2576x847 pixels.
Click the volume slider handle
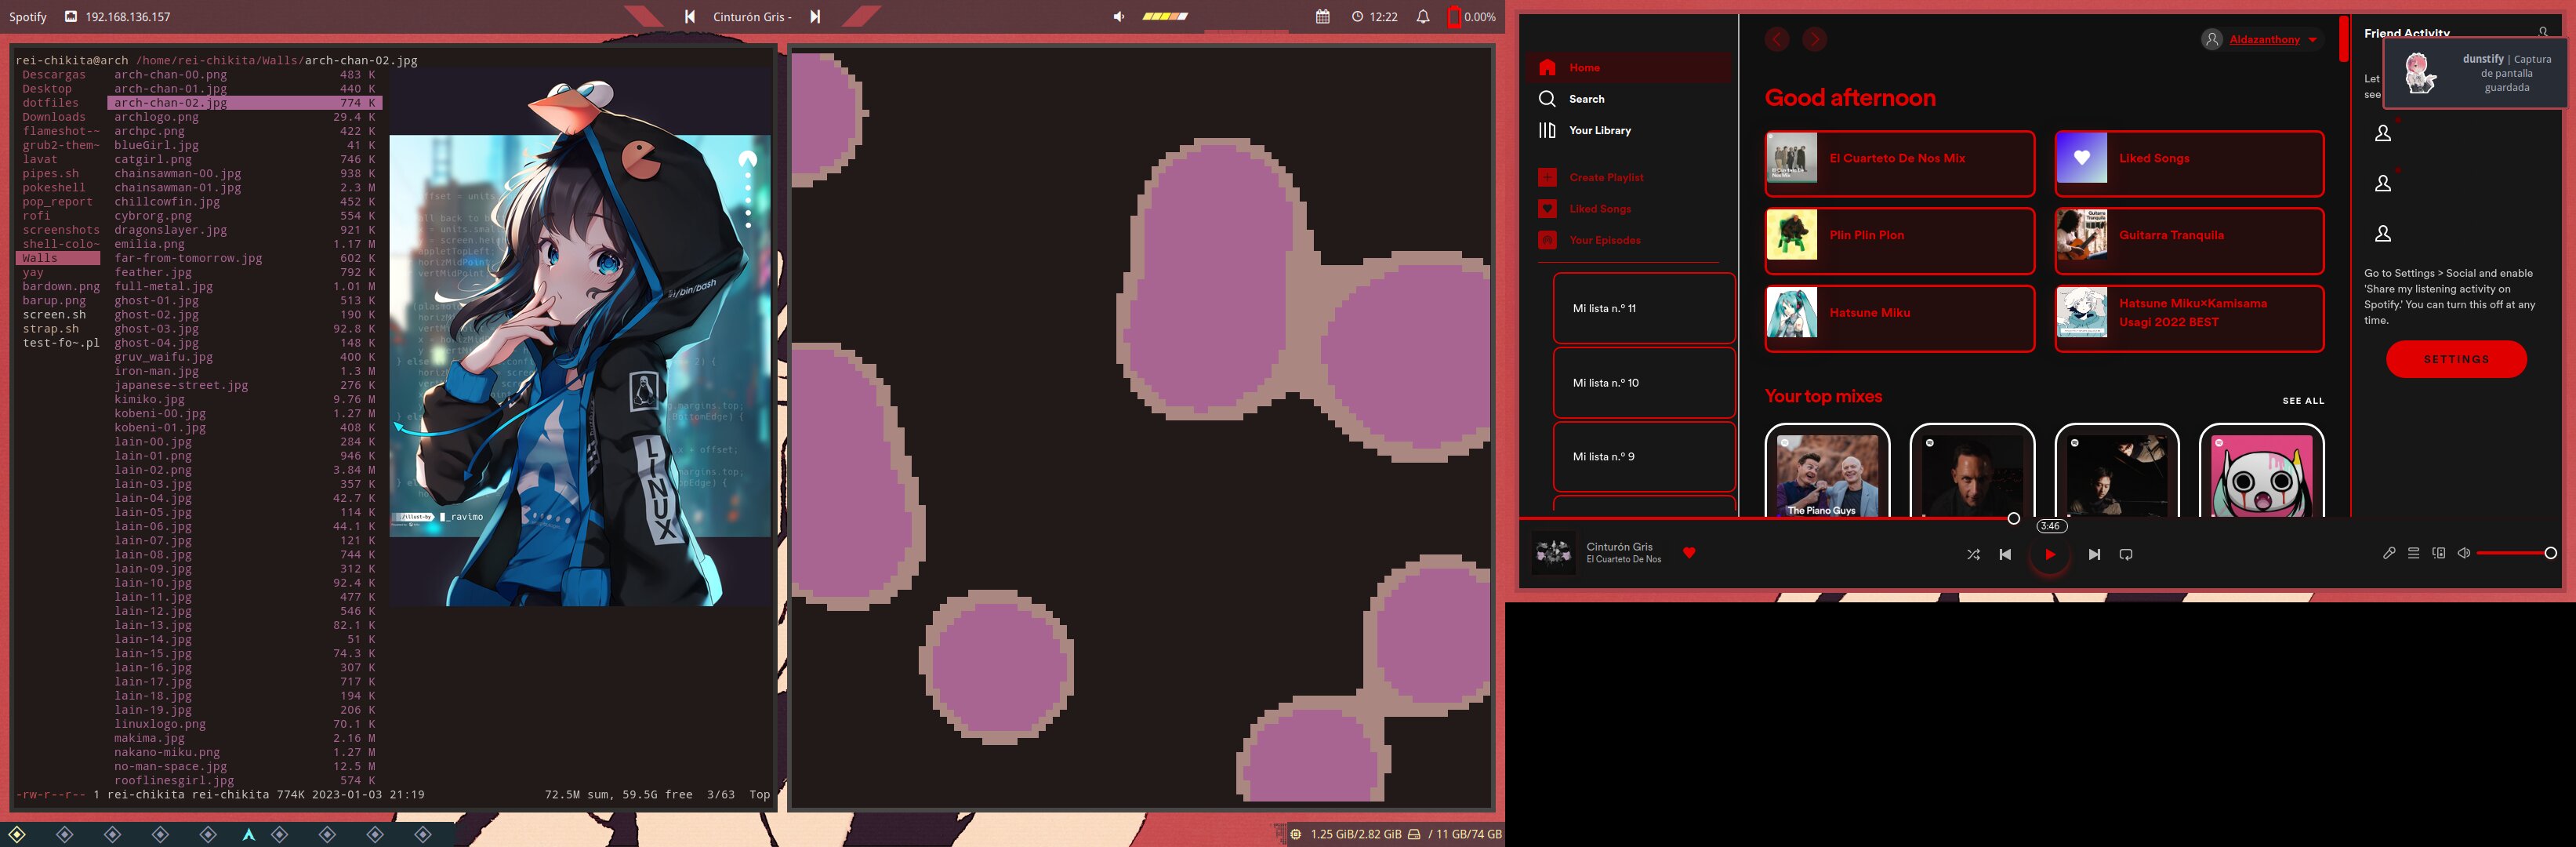click(x=2550, y=553)
